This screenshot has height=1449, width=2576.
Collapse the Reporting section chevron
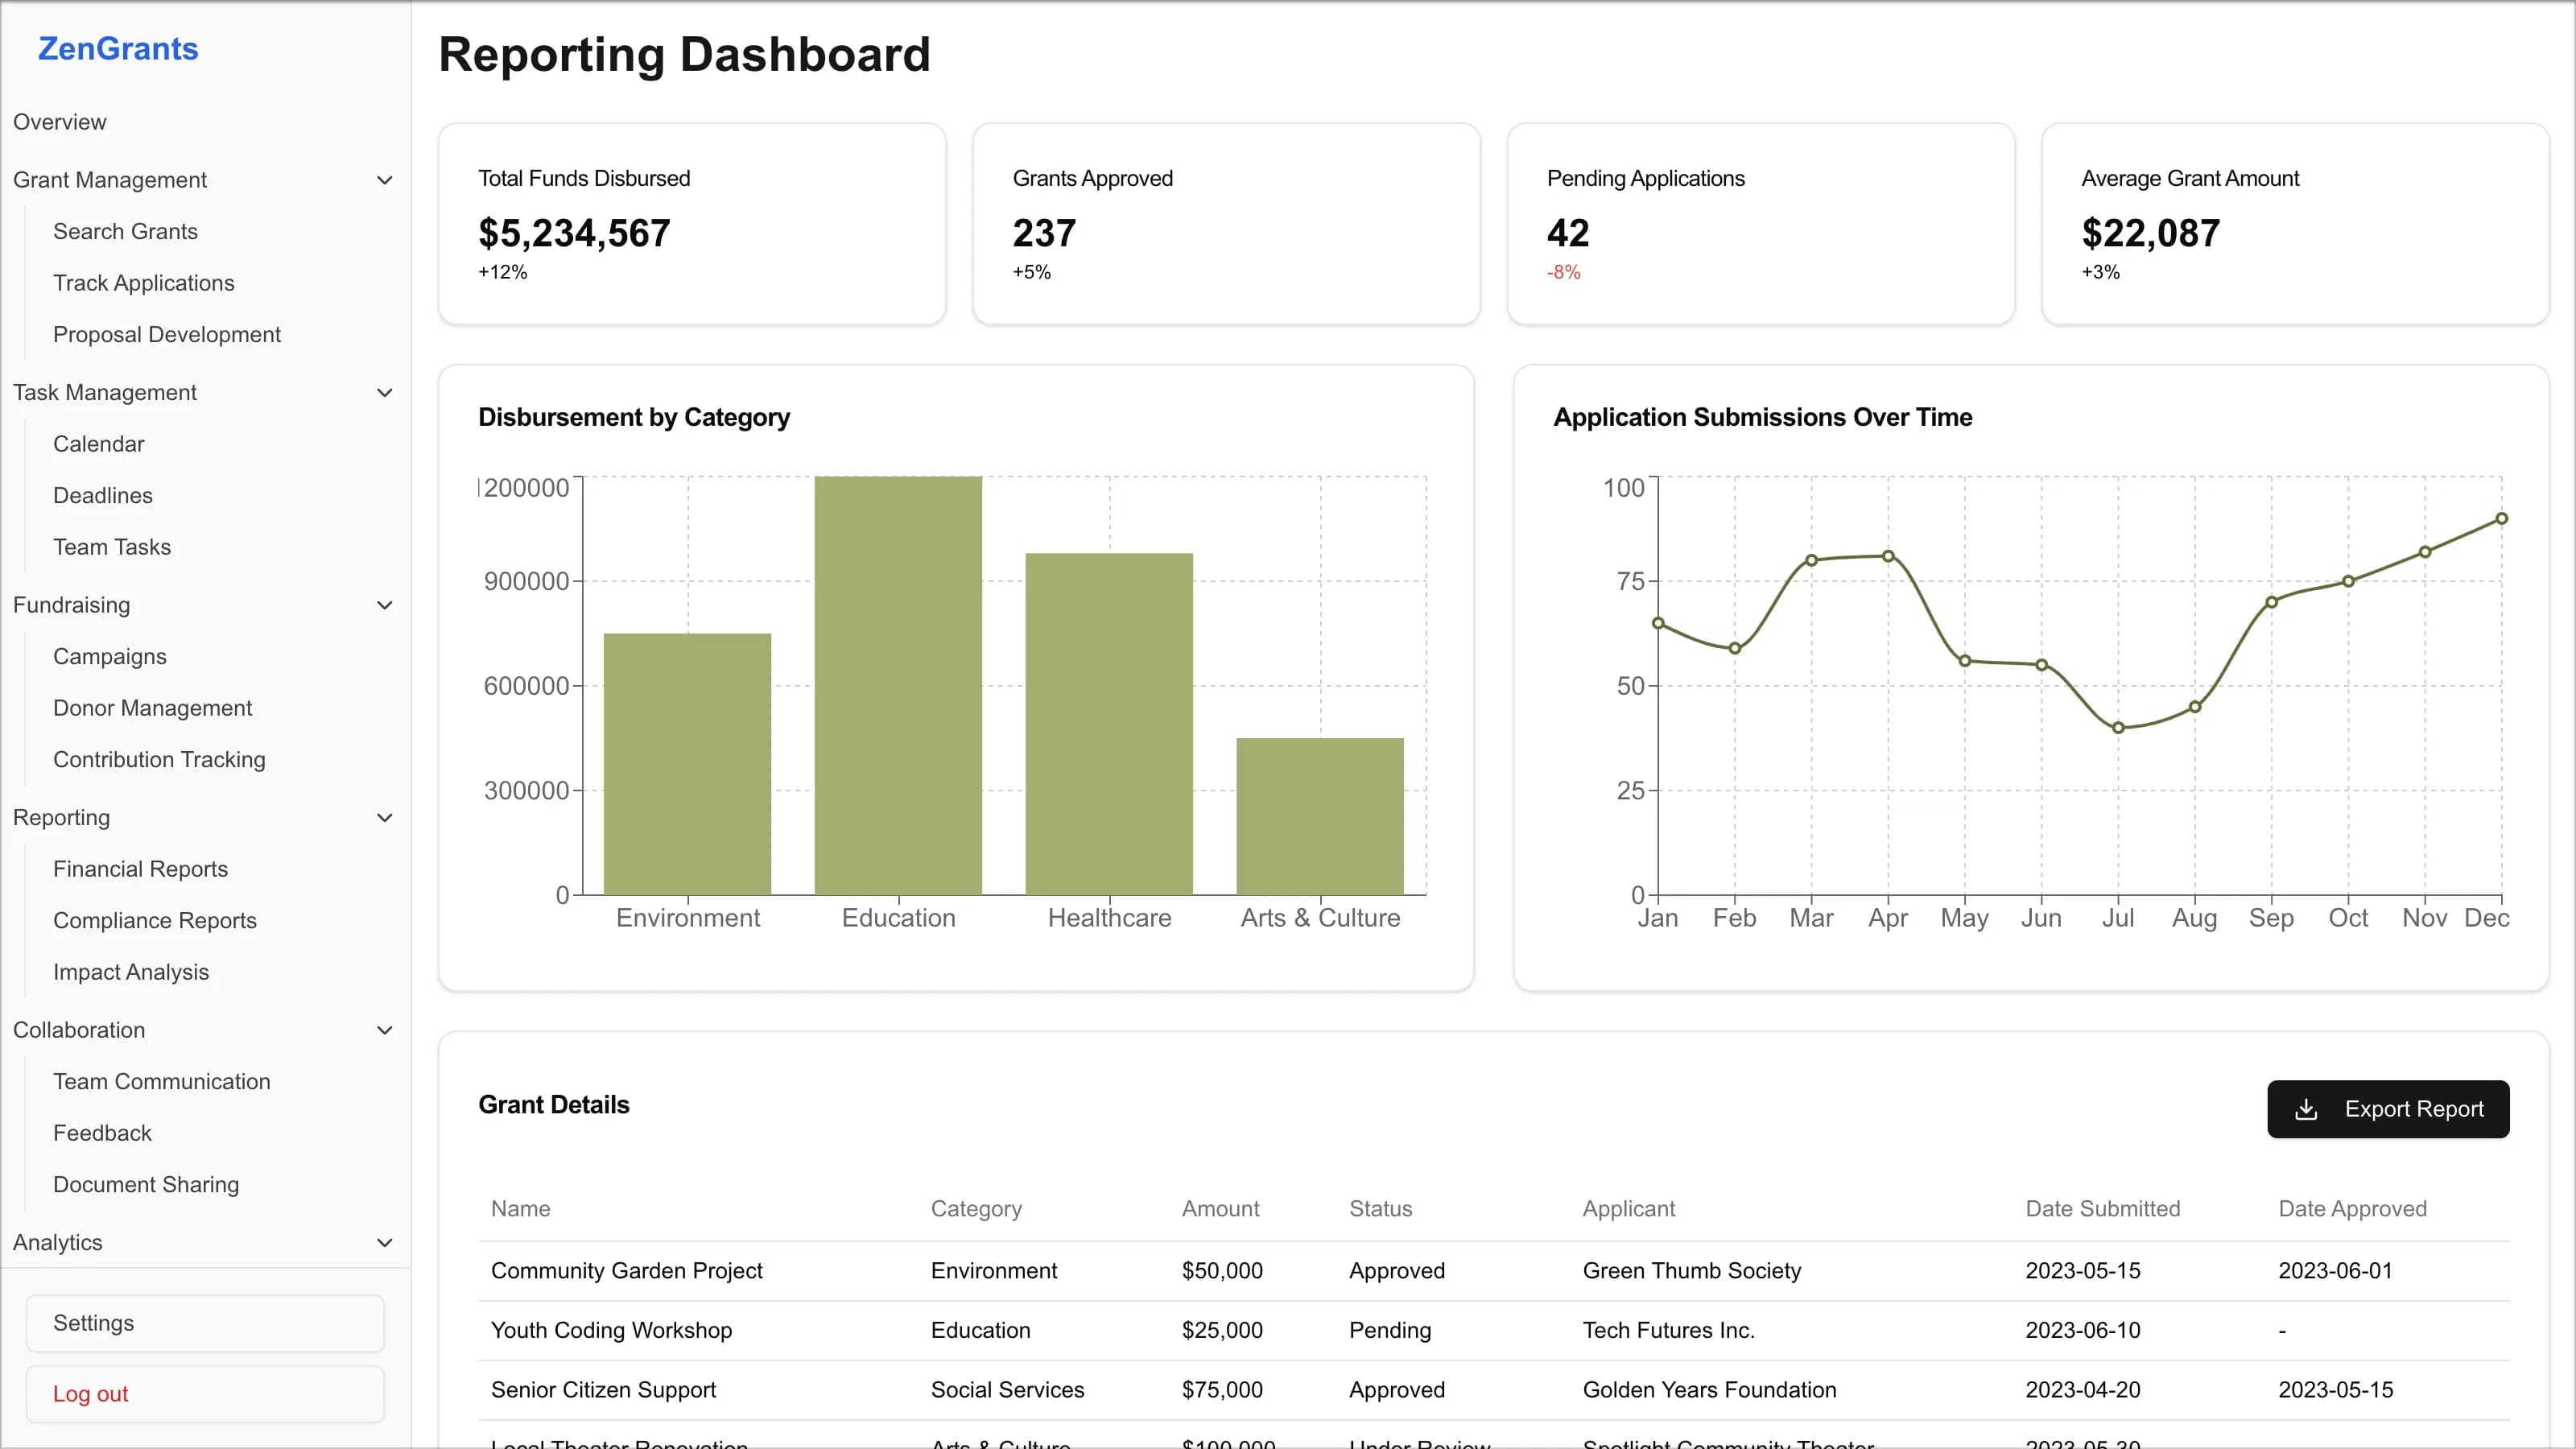(x=384, y=818)
